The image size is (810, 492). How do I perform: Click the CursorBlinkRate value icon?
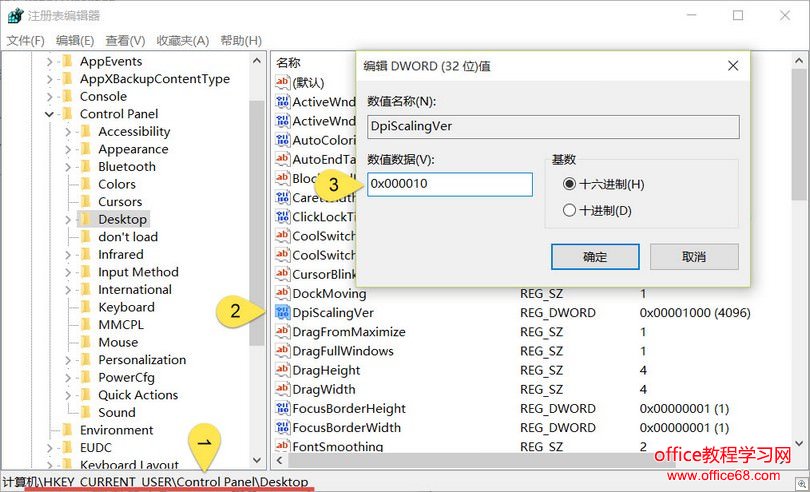point(283,274)
